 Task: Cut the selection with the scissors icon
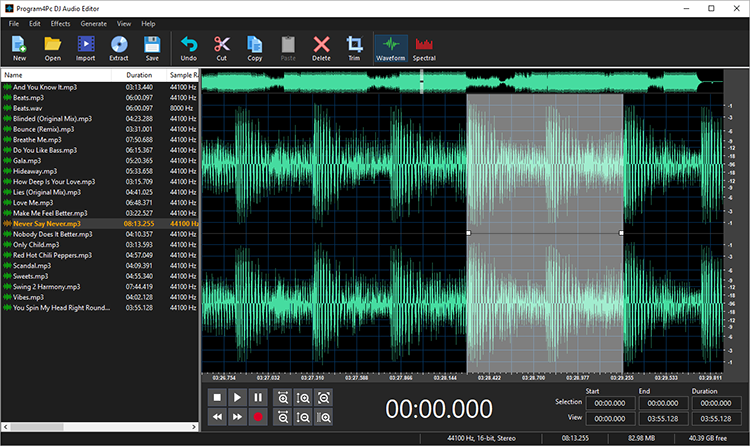tap(222, 47)
